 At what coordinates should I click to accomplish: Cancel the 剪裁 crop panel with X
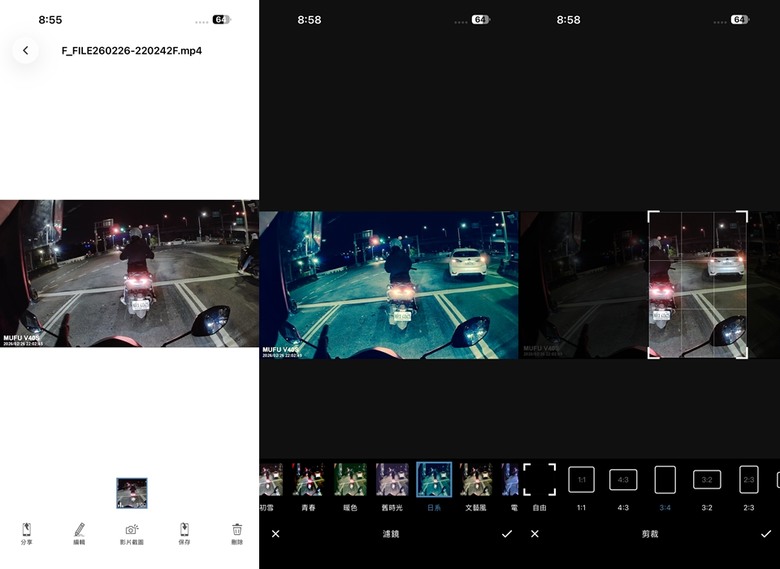[535, 534]
